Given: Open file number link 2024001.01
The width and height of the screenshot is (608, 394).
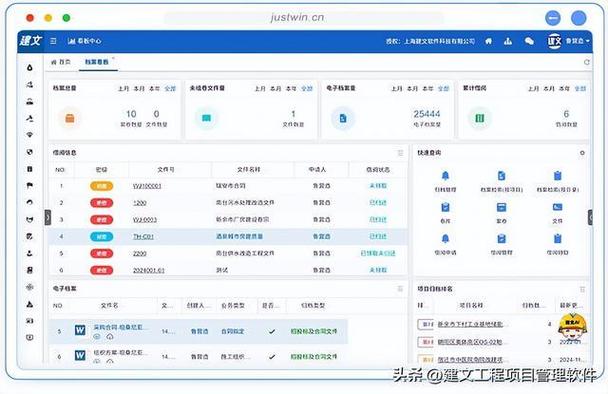Looking at the screenshot, I should (149, 270).
